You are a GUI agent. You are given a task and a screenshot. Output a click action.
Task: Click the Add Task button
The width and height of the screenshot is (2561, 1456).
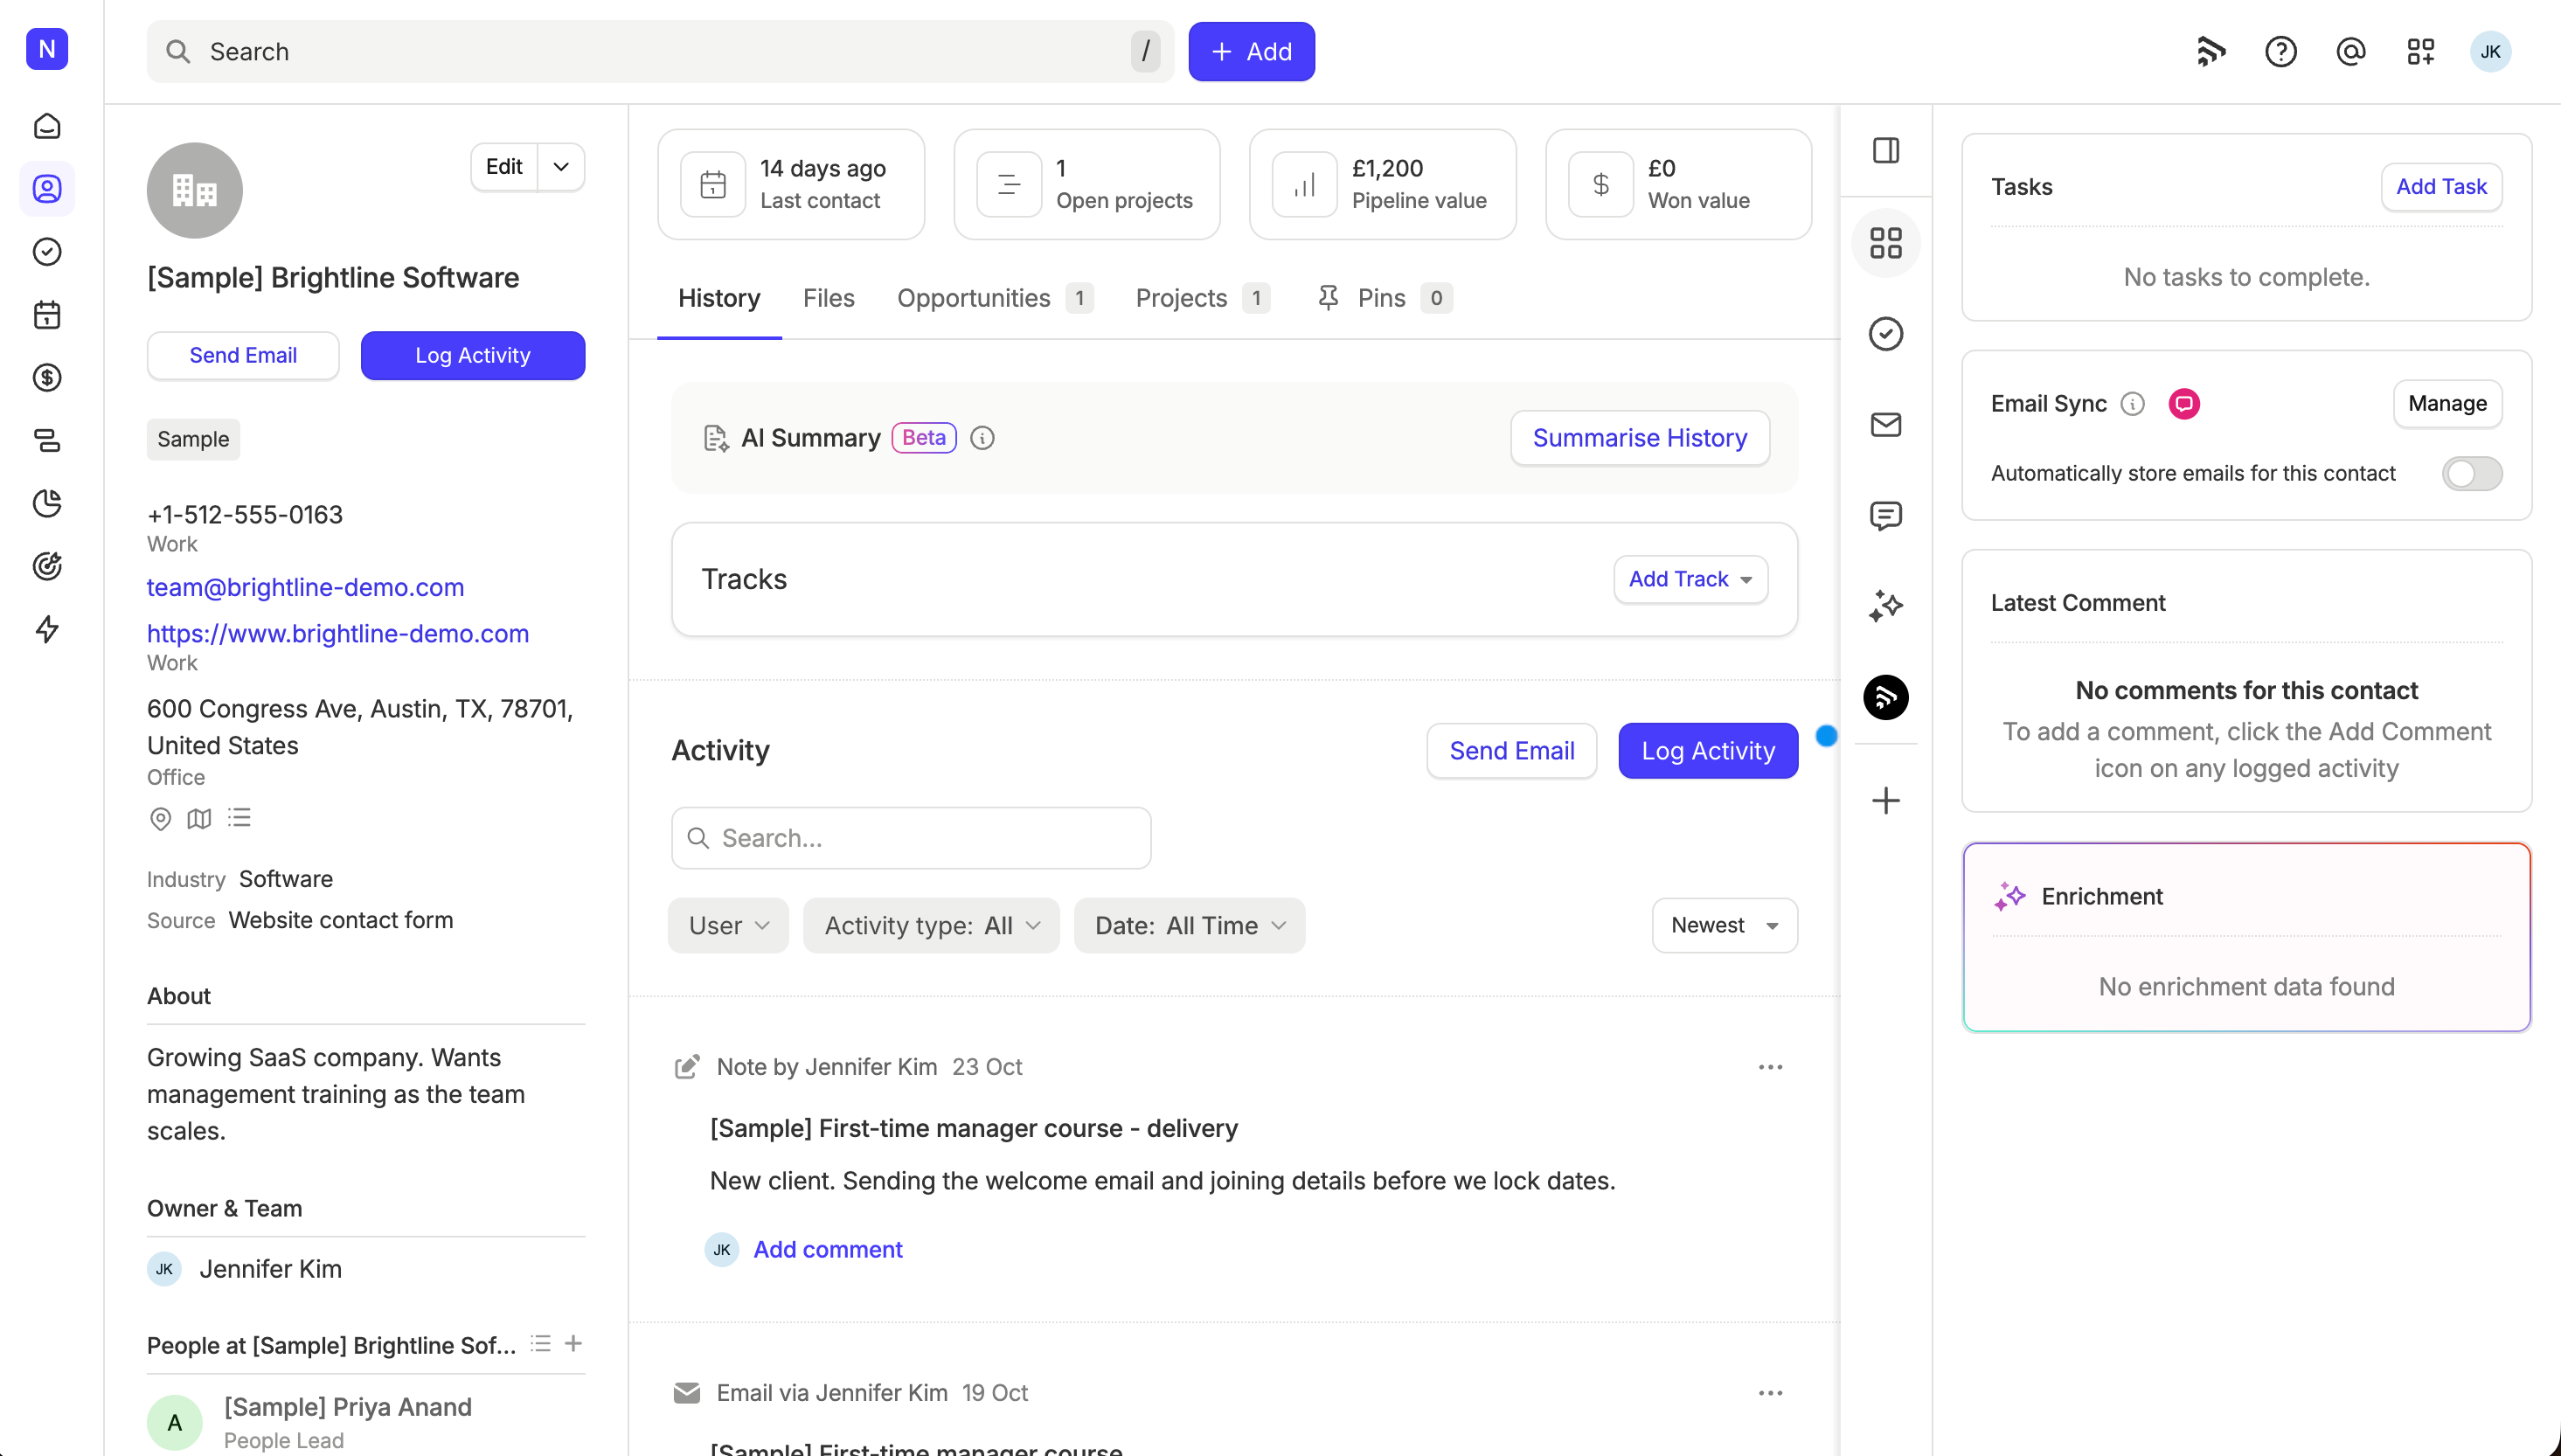click(2441, 187)
